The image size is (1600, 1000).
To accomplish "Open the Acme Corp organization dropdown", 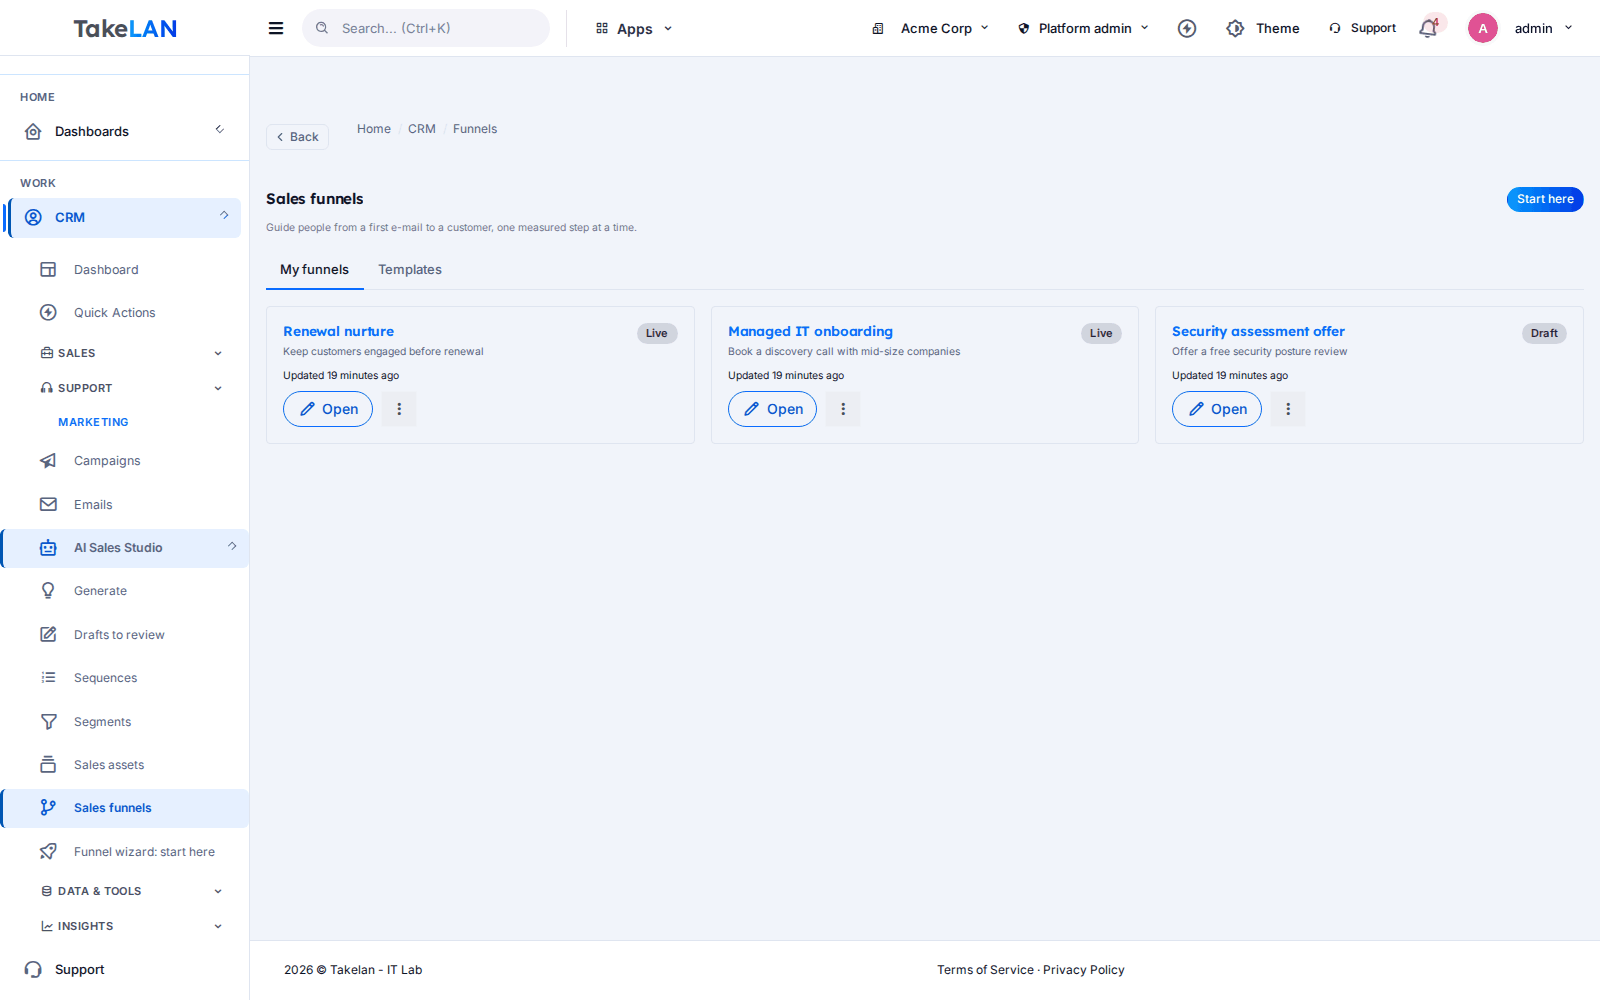I will tap(931, 28).
